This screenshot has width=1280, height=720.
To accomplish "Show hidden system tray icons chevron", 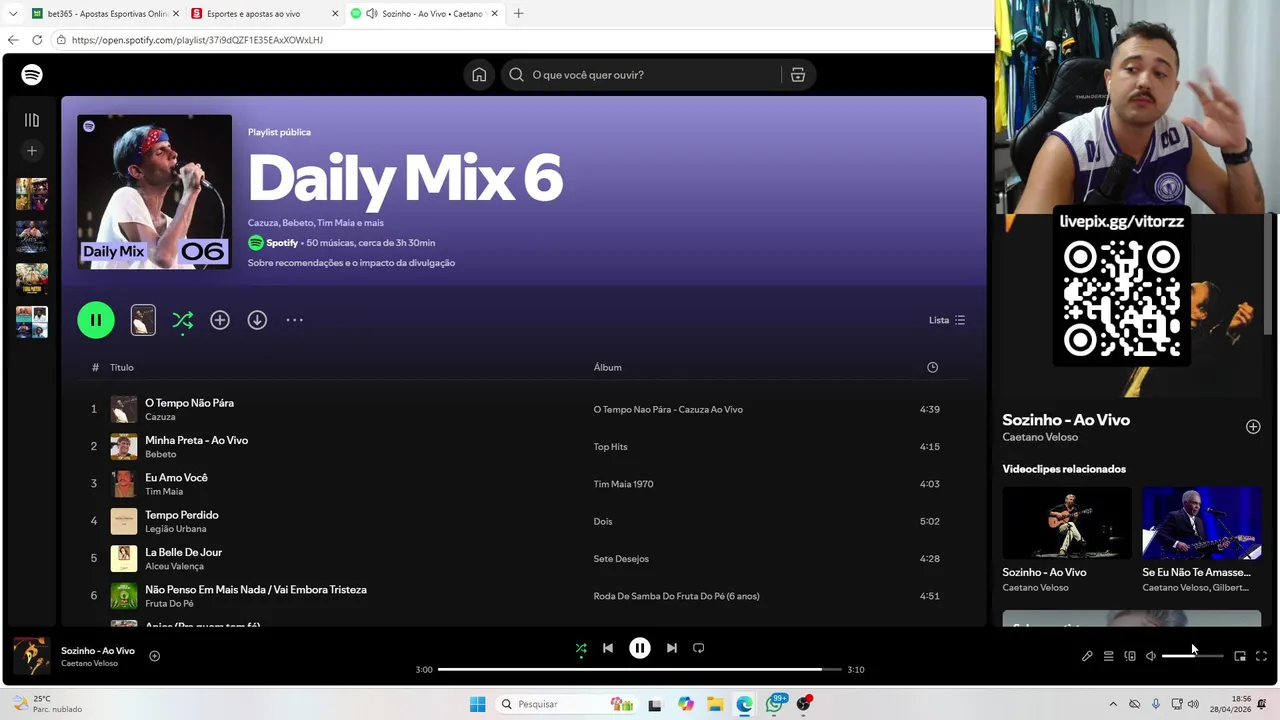I will 1113,704.
